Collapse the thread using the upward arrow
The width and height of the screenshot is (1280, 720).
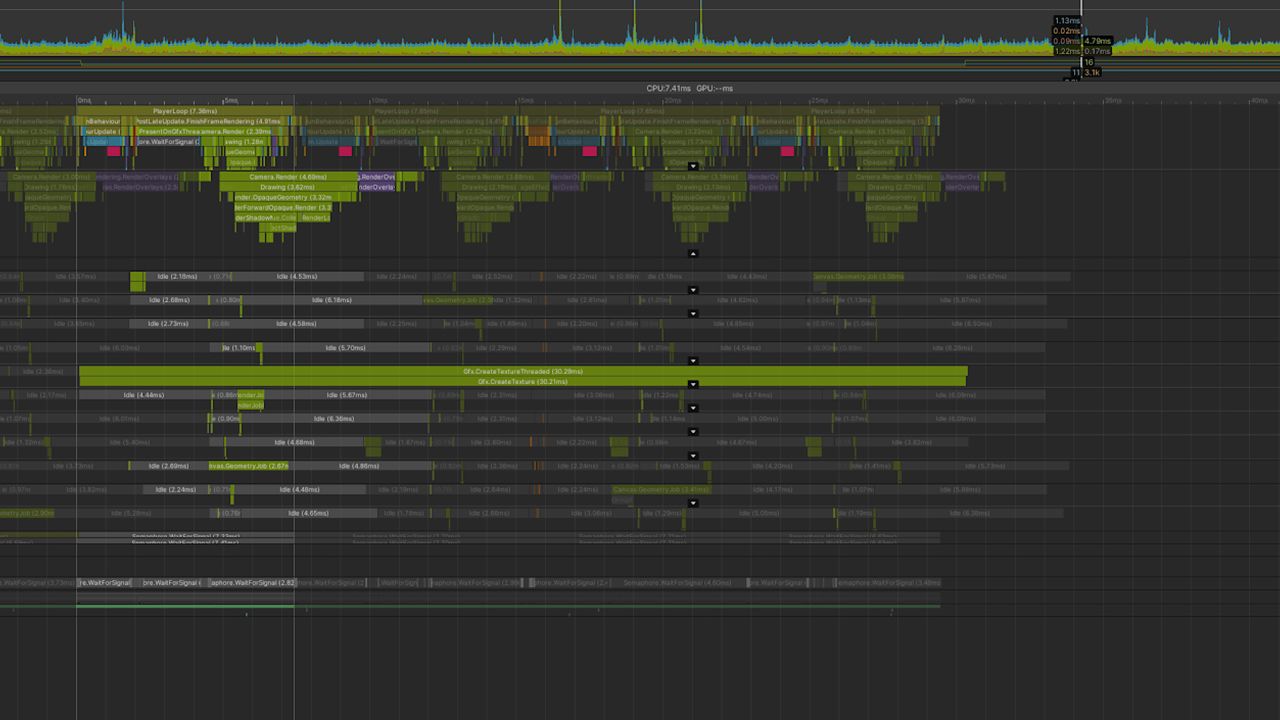pos(693,254)
